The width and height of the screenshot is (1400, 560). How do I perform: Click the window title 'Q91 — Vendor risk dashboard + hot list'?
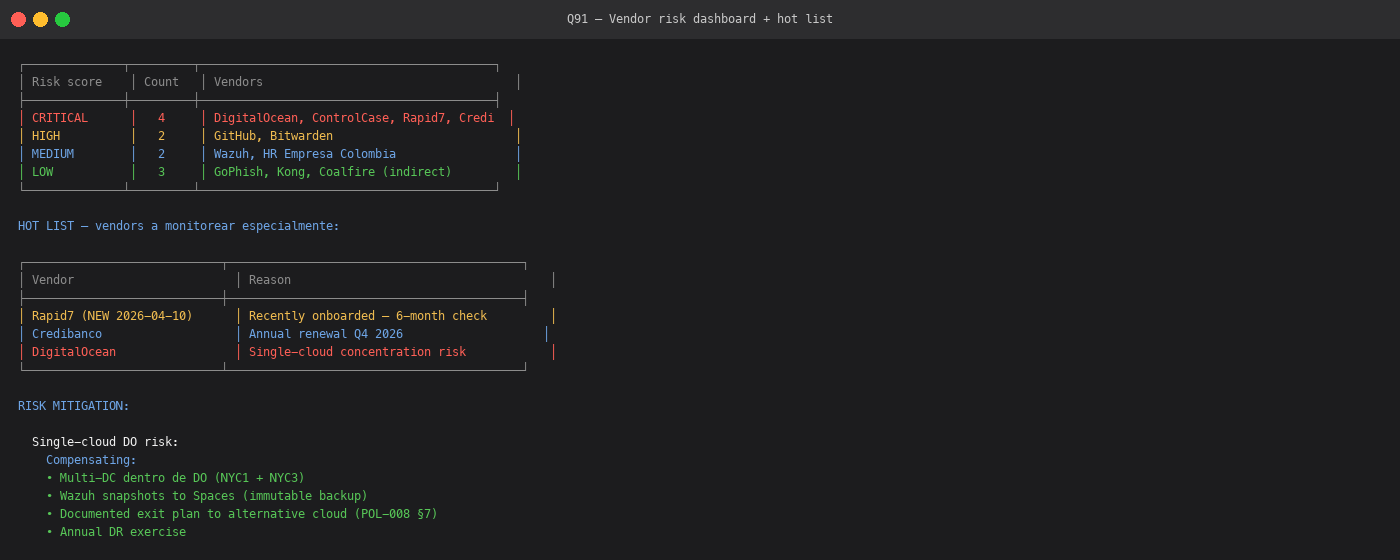coord(700,19)
